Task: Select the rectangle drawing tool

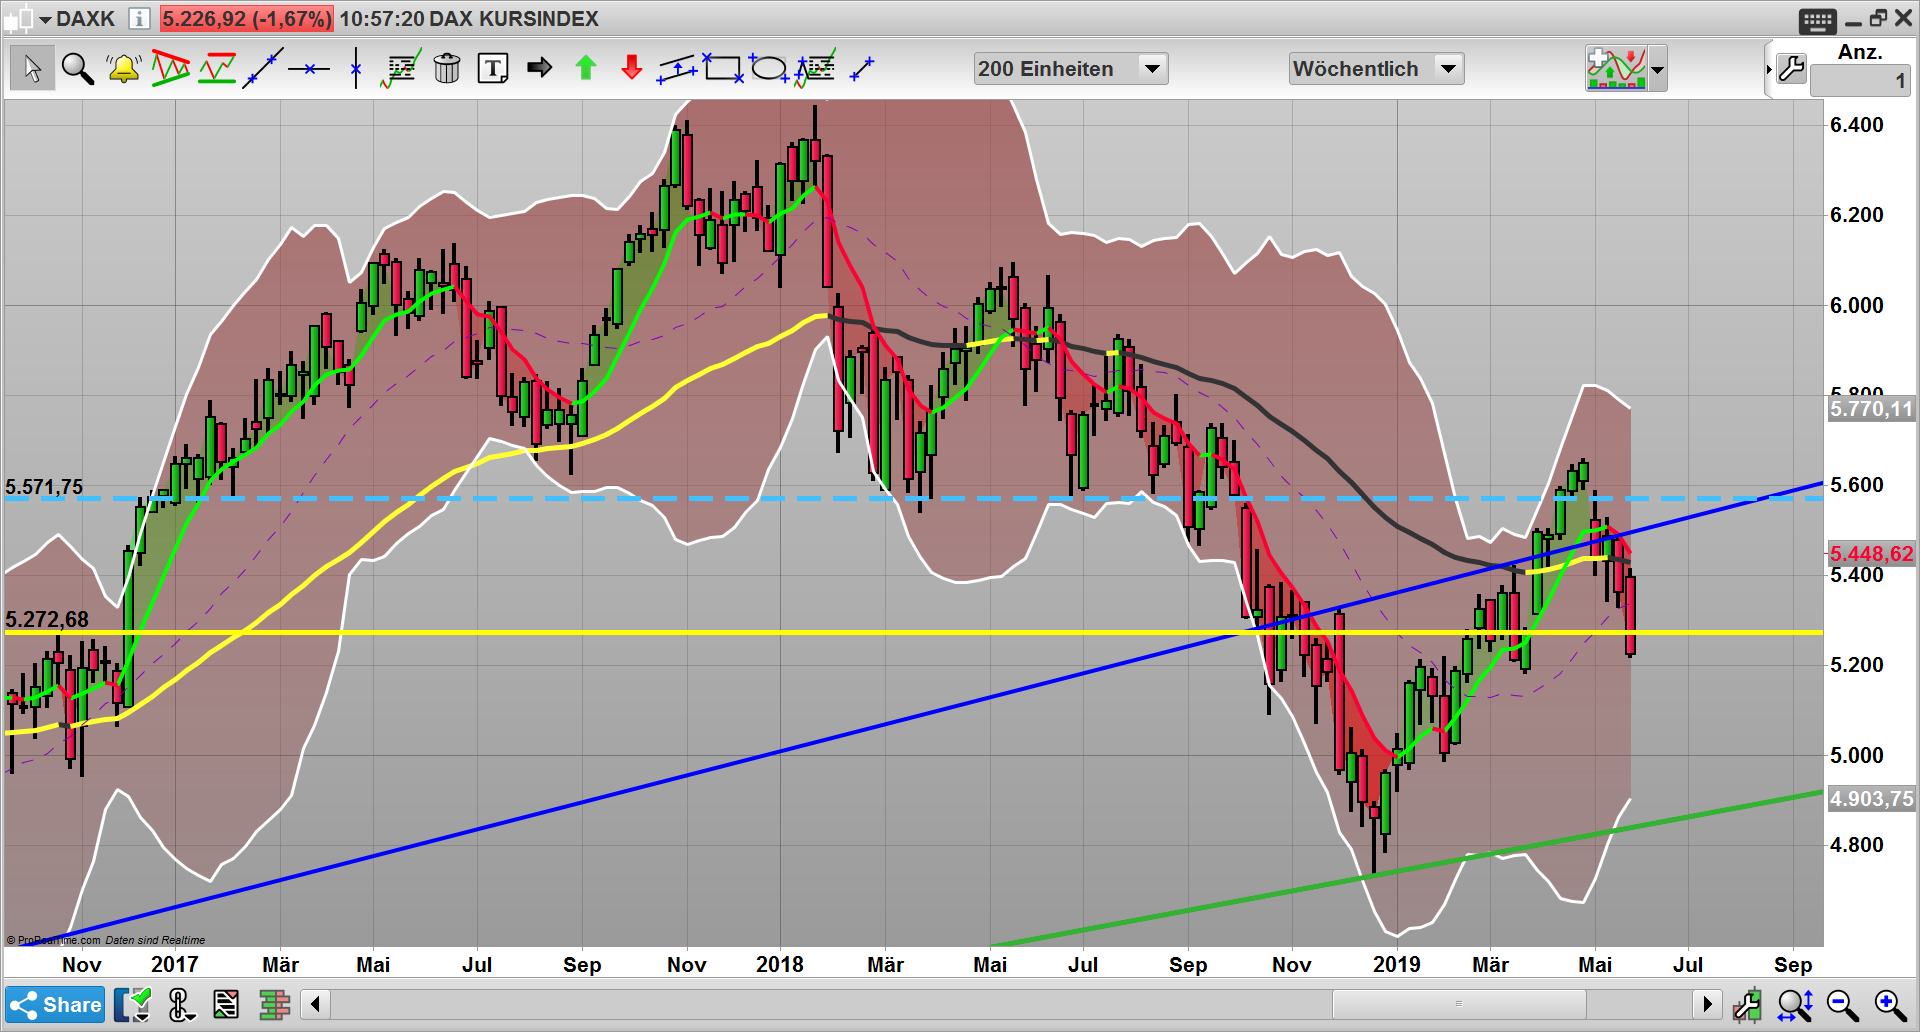Action: pos(723,68)
